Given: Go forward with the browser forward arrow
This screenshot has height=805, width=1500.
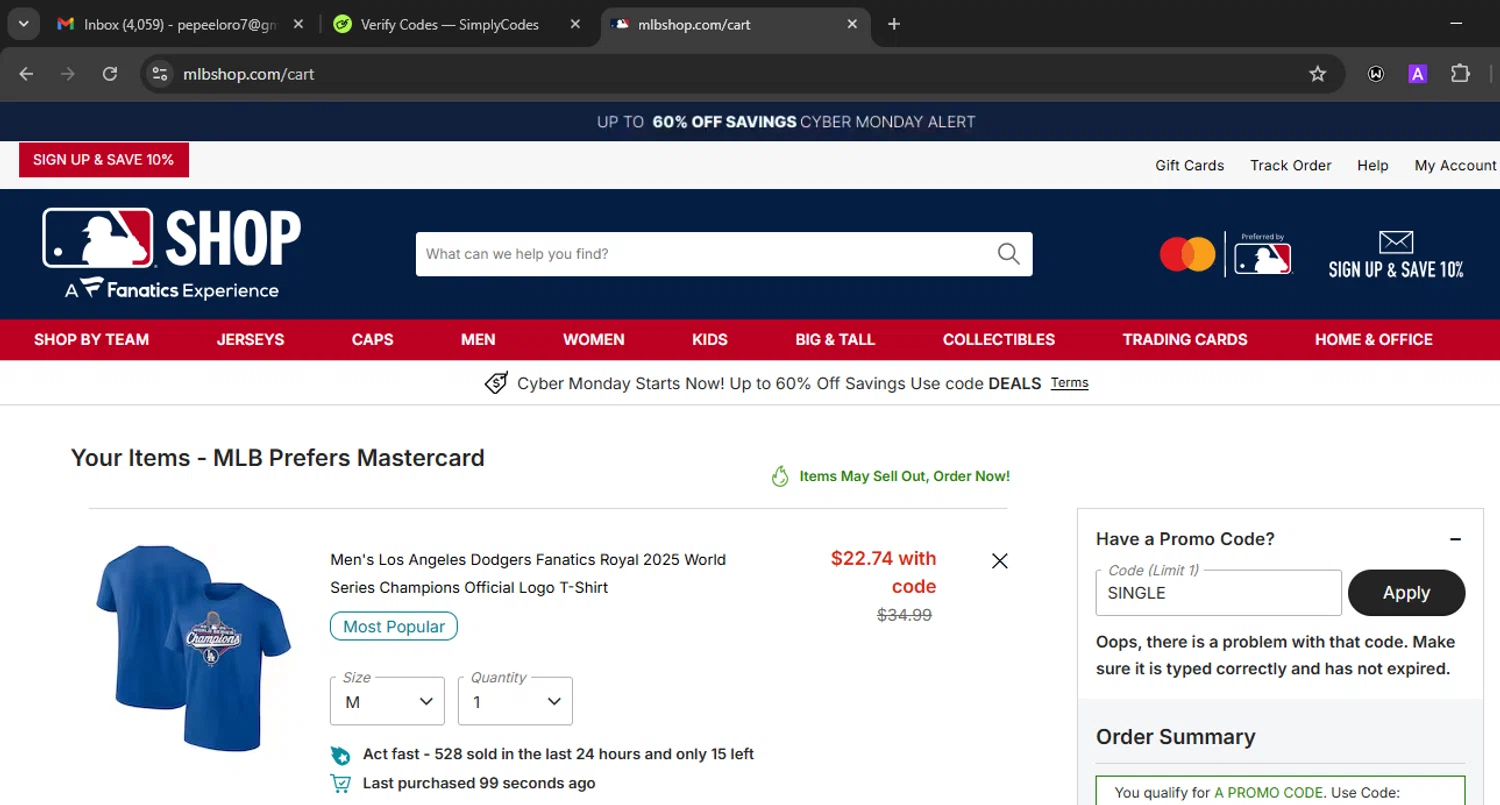Looking at the screenshot, I should click(x=68, y=74).
